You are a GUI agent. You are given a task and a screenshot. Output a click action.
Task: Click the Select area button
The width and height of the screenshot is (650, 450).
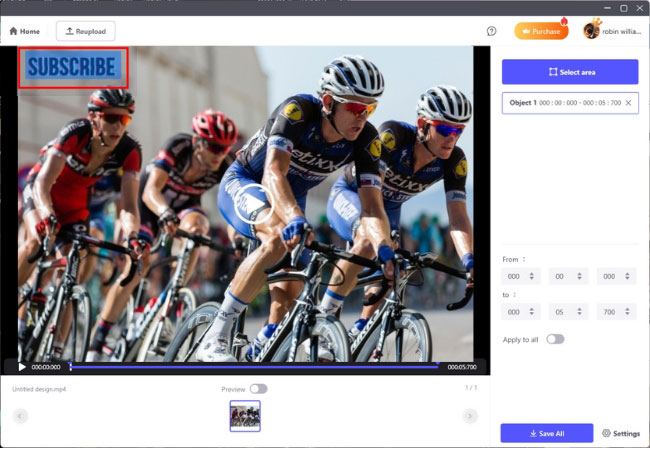click(x=570, y=72)
